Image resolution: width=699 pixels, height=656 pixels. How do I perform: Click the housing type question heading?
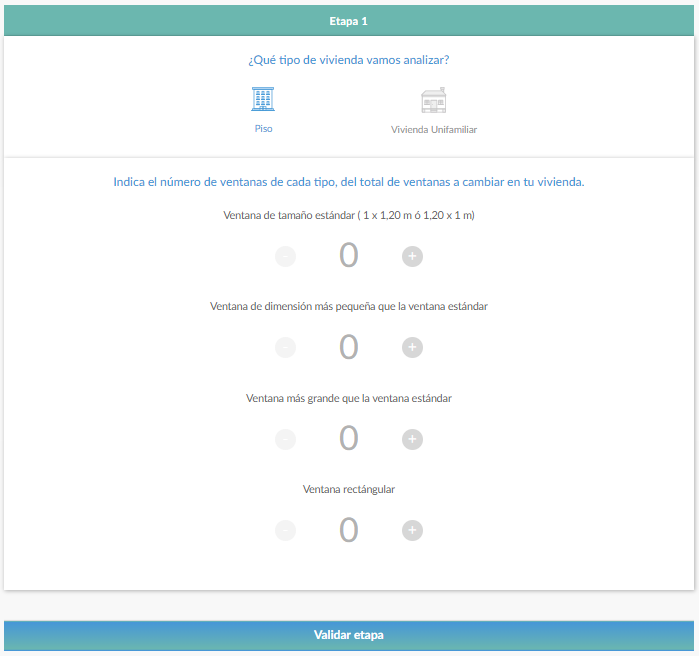point(349,60)
